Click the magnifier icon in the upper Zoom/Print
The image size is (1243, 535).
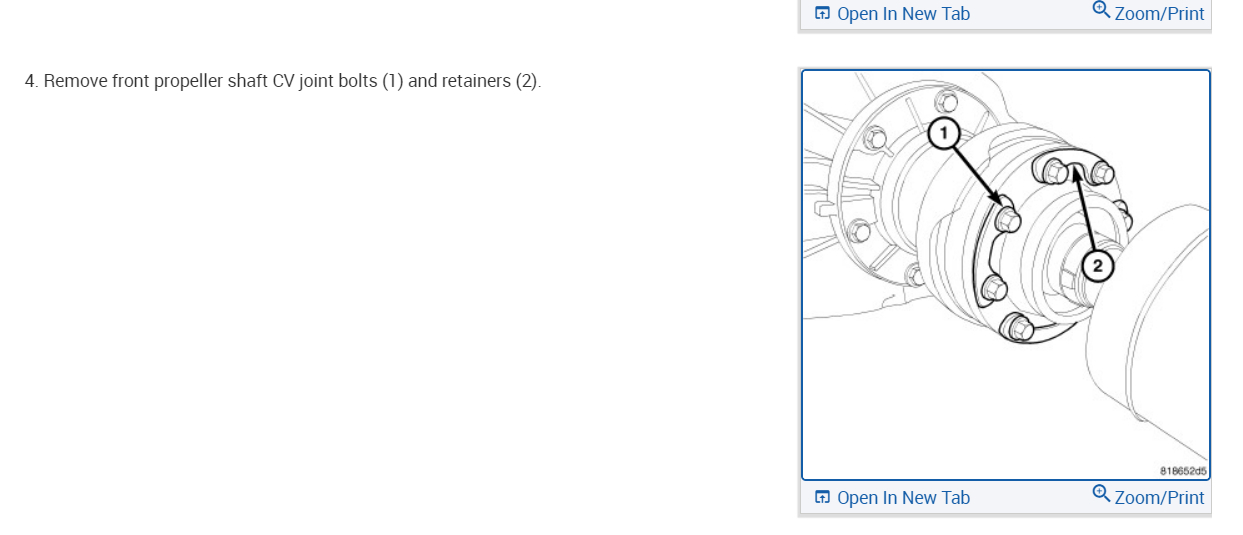[x=1101, y=10]
